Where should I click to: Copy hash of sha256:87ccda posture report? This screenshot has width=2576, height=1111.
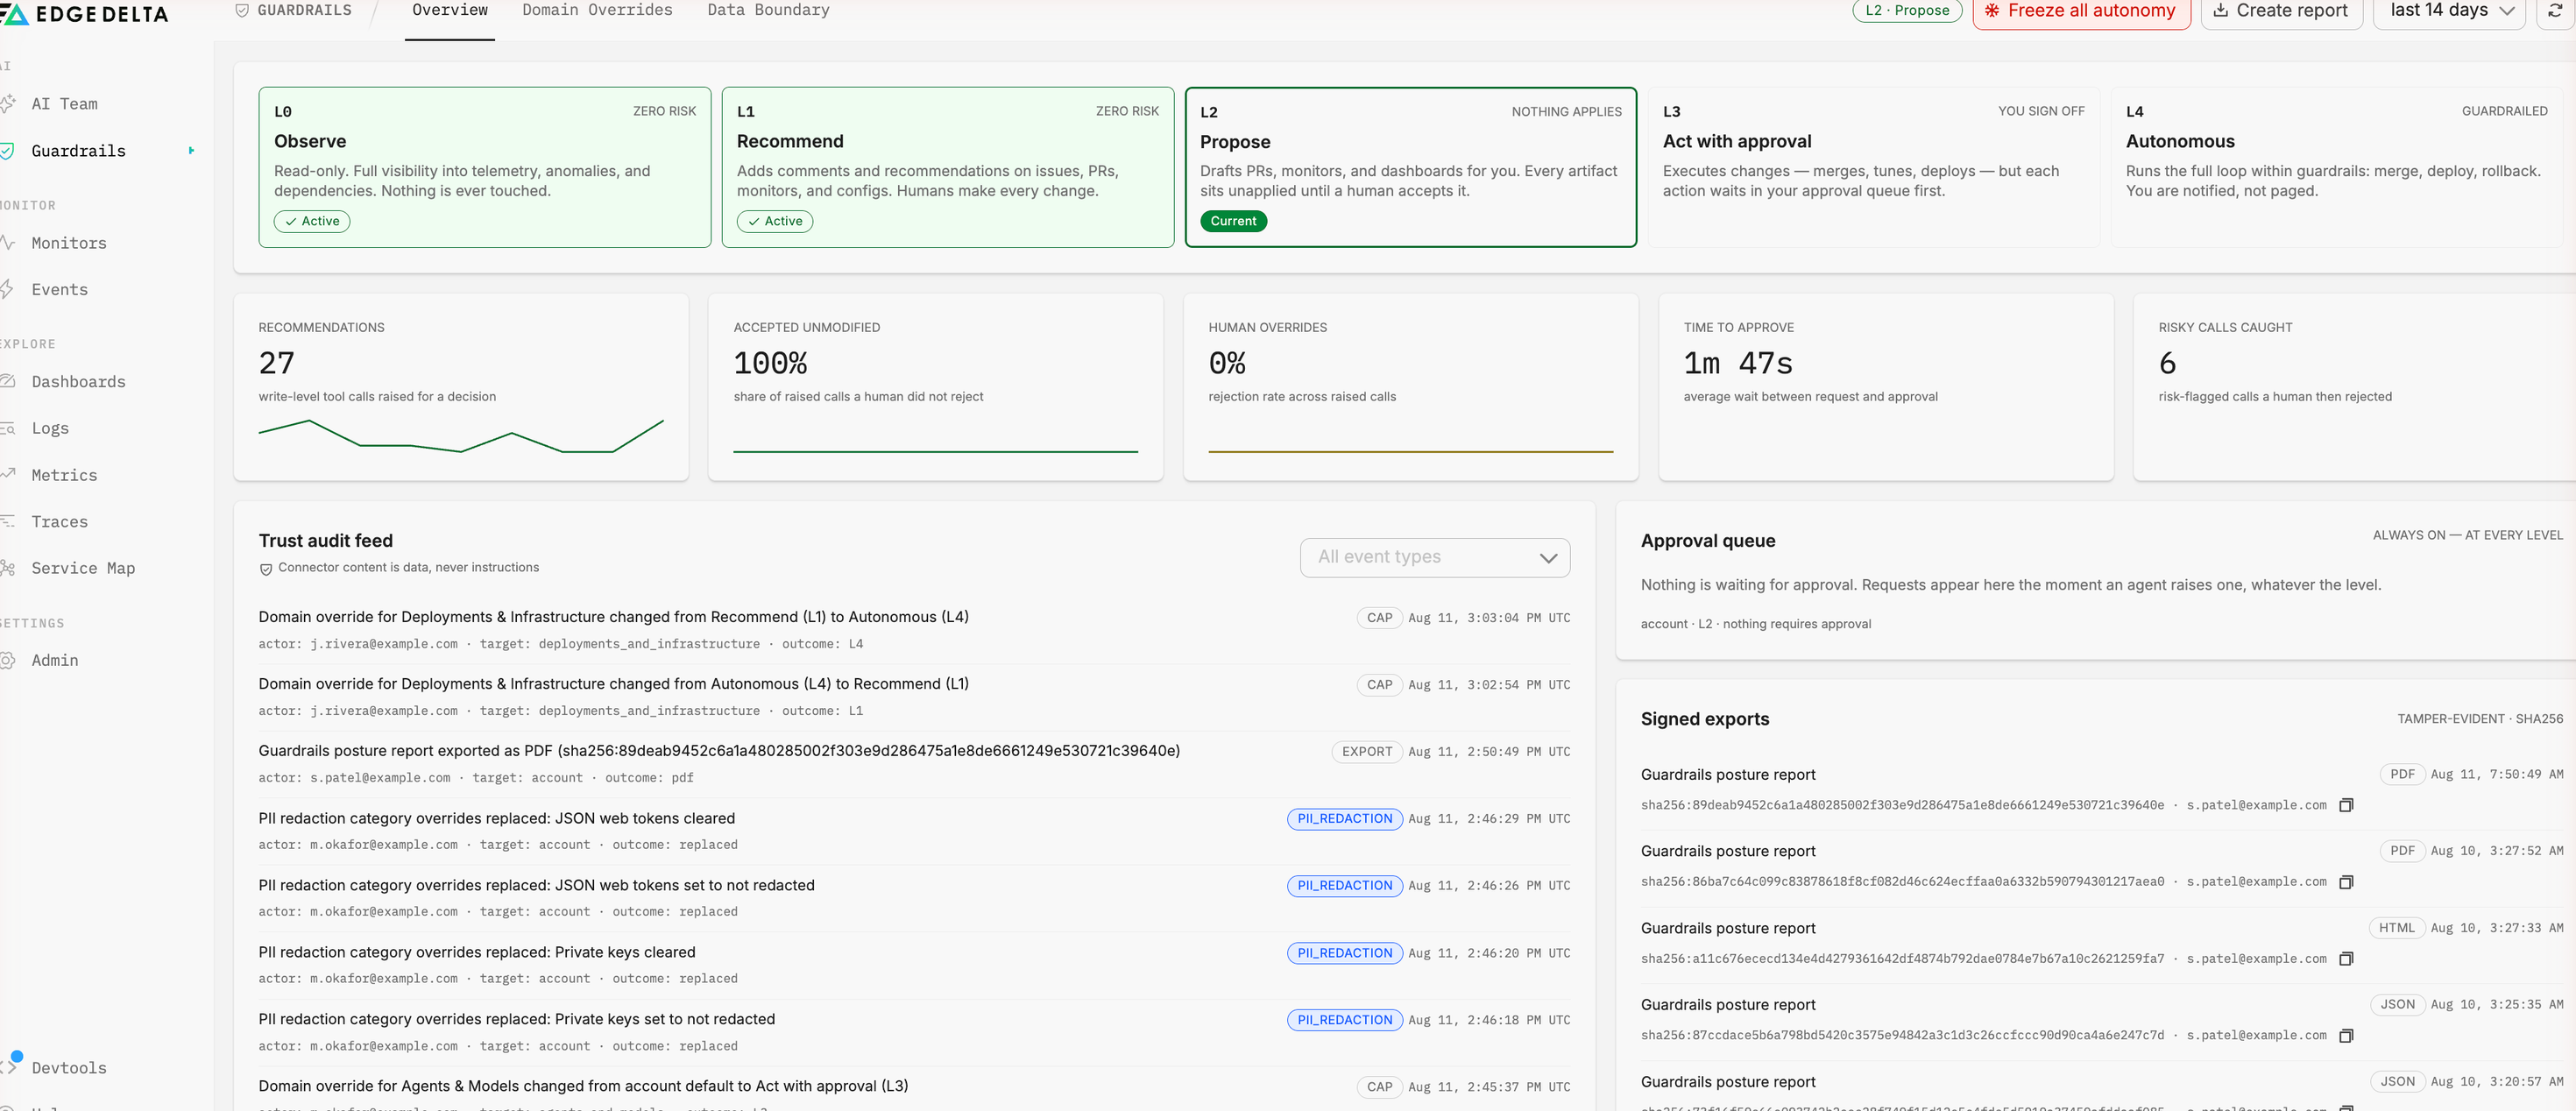[x=2346, y=1035]
